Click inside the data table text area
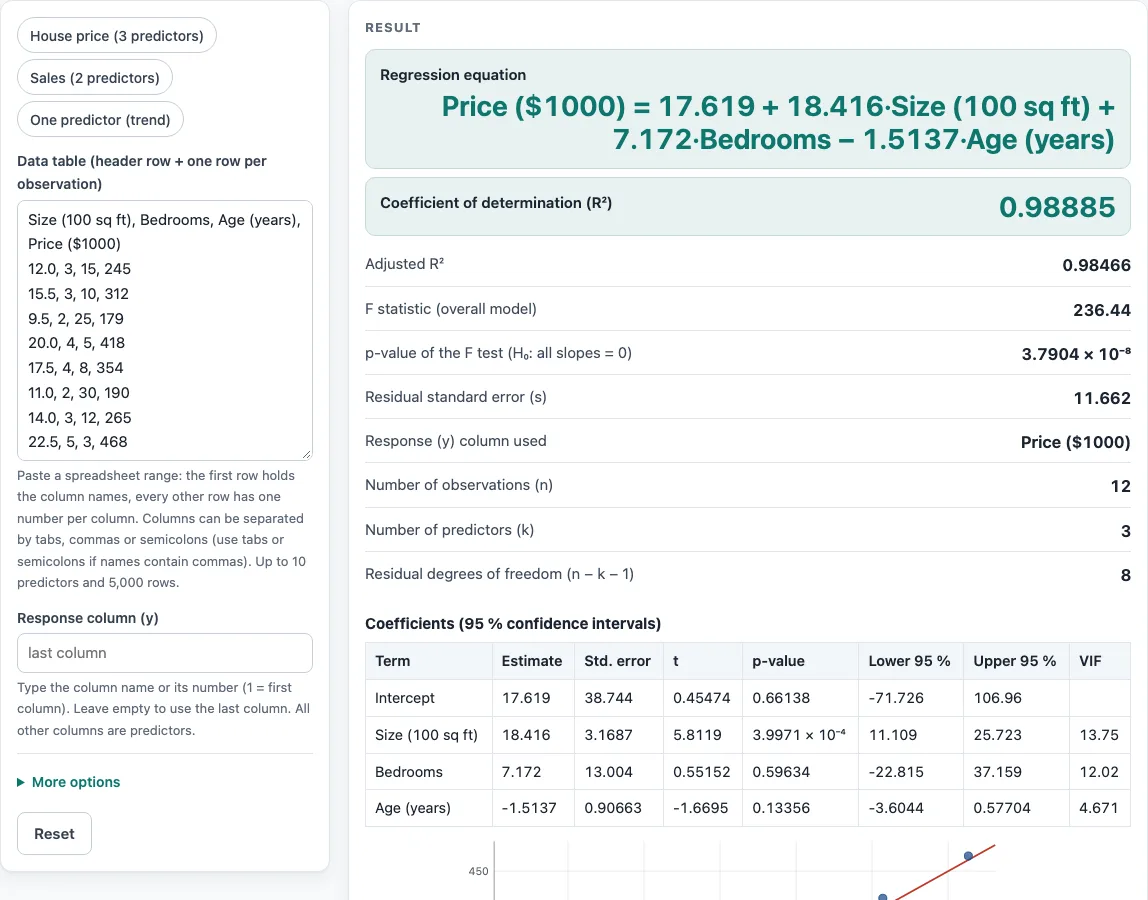1148x900 pixels. [165, 330]
